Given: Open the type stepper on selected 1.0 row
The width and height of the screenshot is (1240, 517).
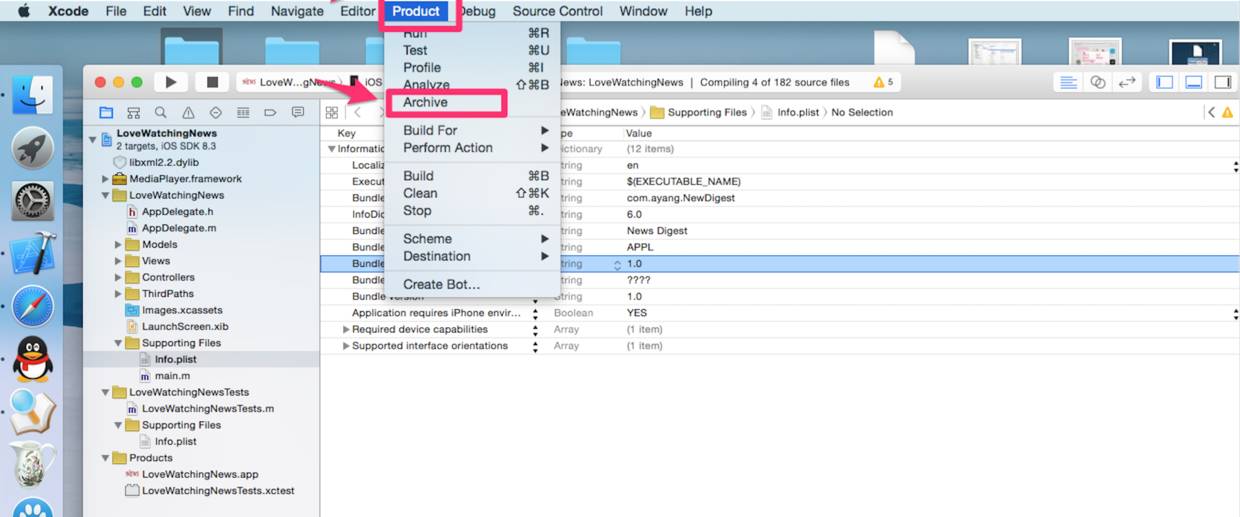Looking at the screenshot, I should point(617,265).
